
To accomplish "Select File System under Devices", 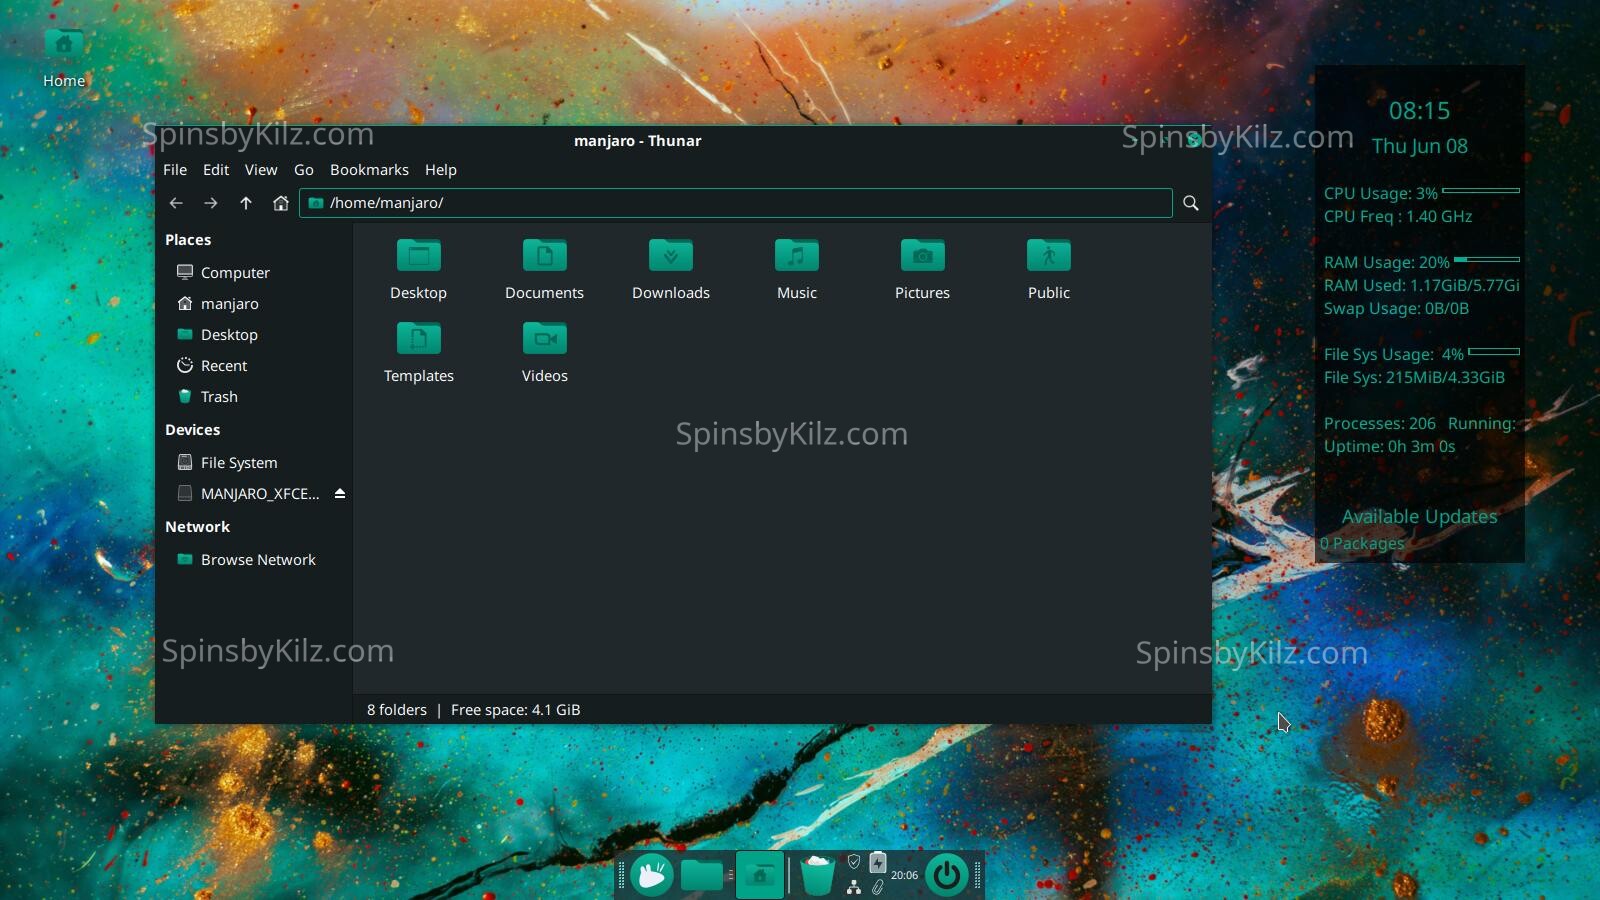I will [x=238, y=463].
